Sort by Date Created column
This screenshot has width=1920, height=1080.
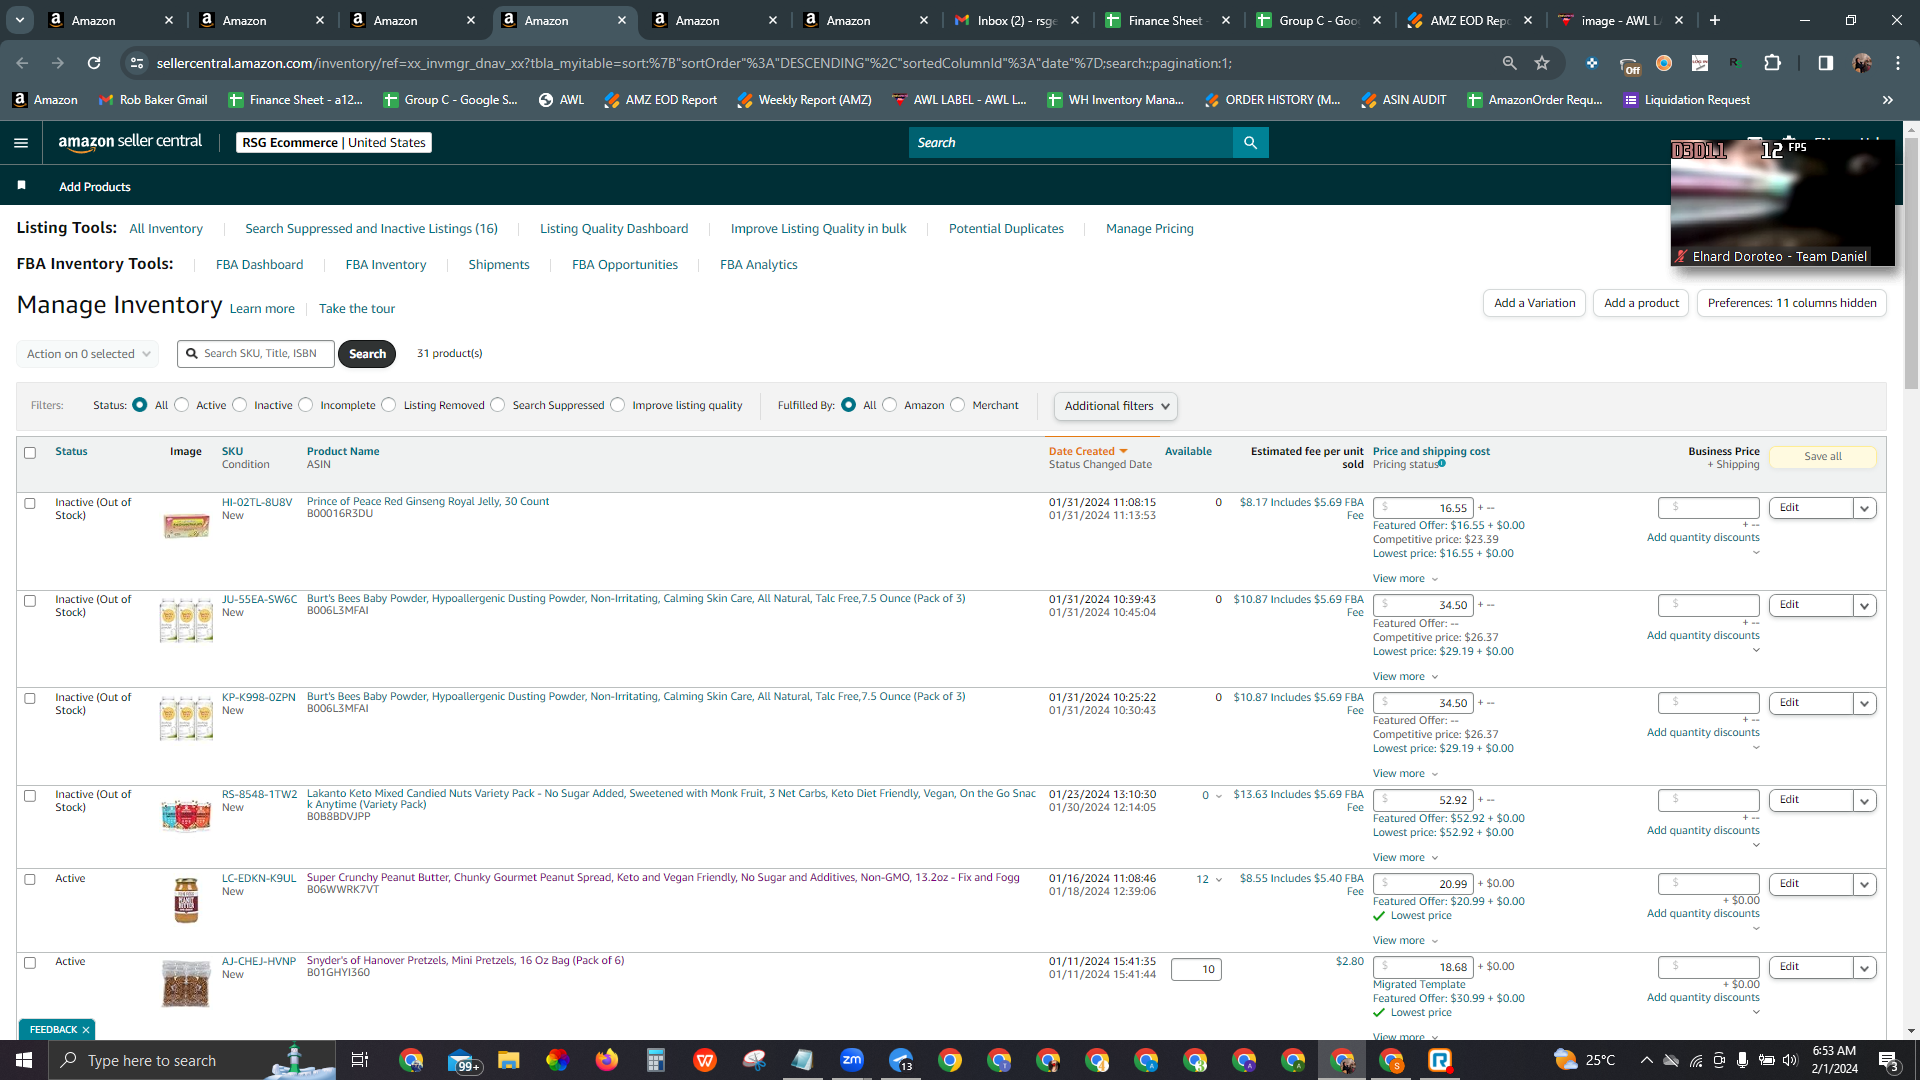point(1088,452)
